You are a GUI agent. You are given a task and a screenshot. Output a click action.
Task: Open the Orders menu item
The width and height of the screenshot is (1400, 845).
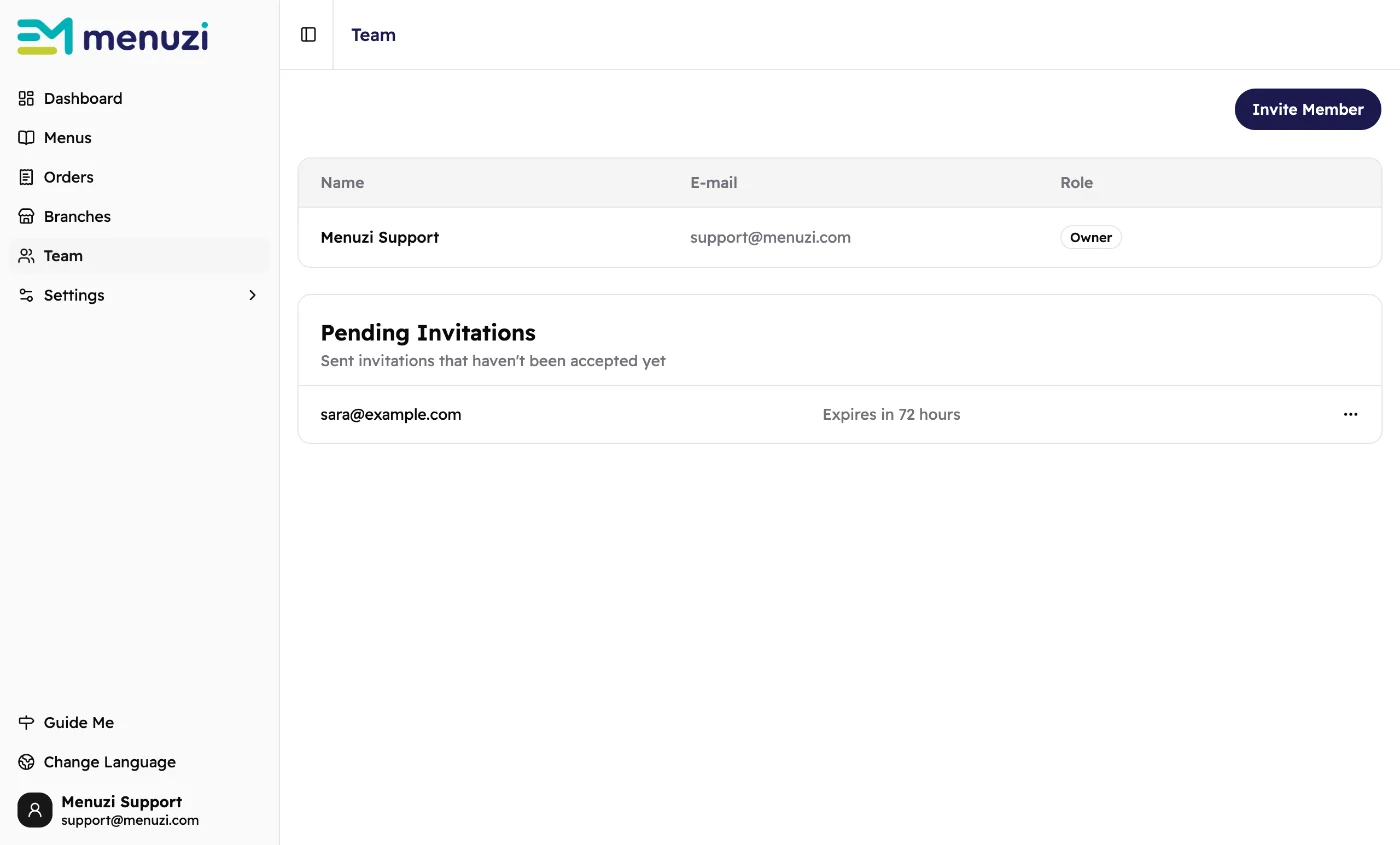tap(139, 177)
